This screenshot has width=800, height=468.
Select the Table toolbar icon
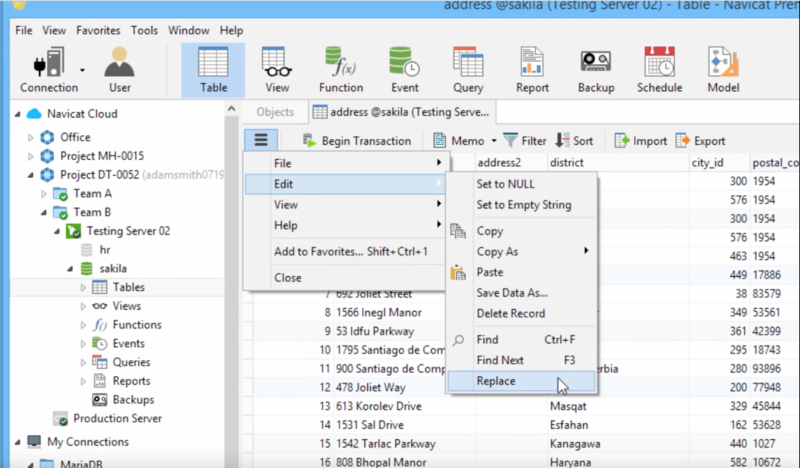[x=213, y=70]
